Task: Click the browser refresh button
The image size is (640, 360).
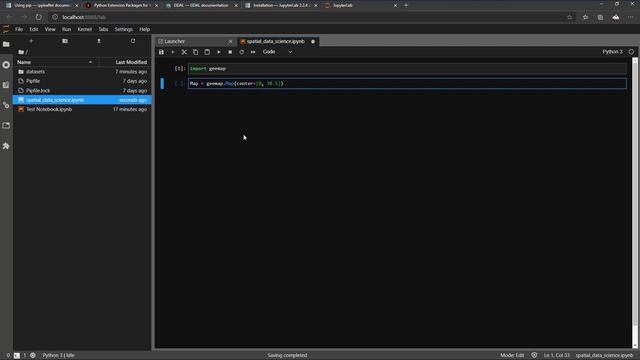Action: click(38, 17)
